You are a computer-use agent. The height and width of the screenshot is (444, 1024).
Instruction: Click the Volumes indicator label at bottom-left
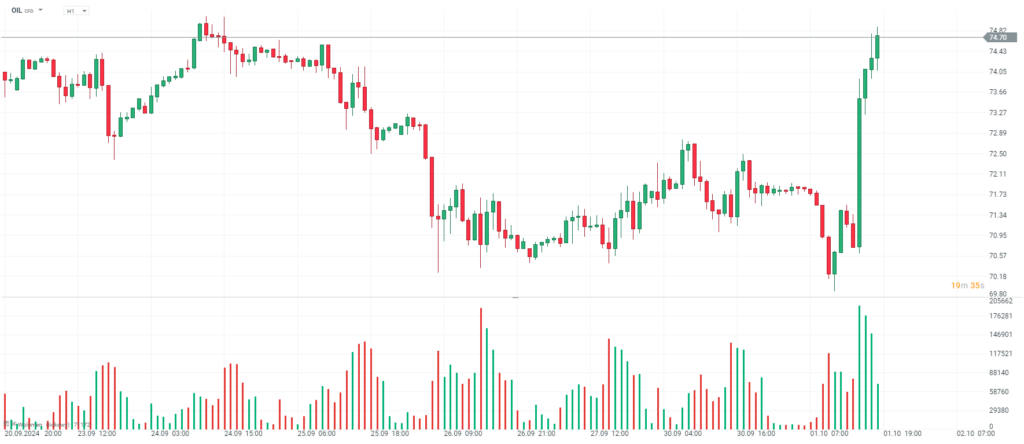38,424
